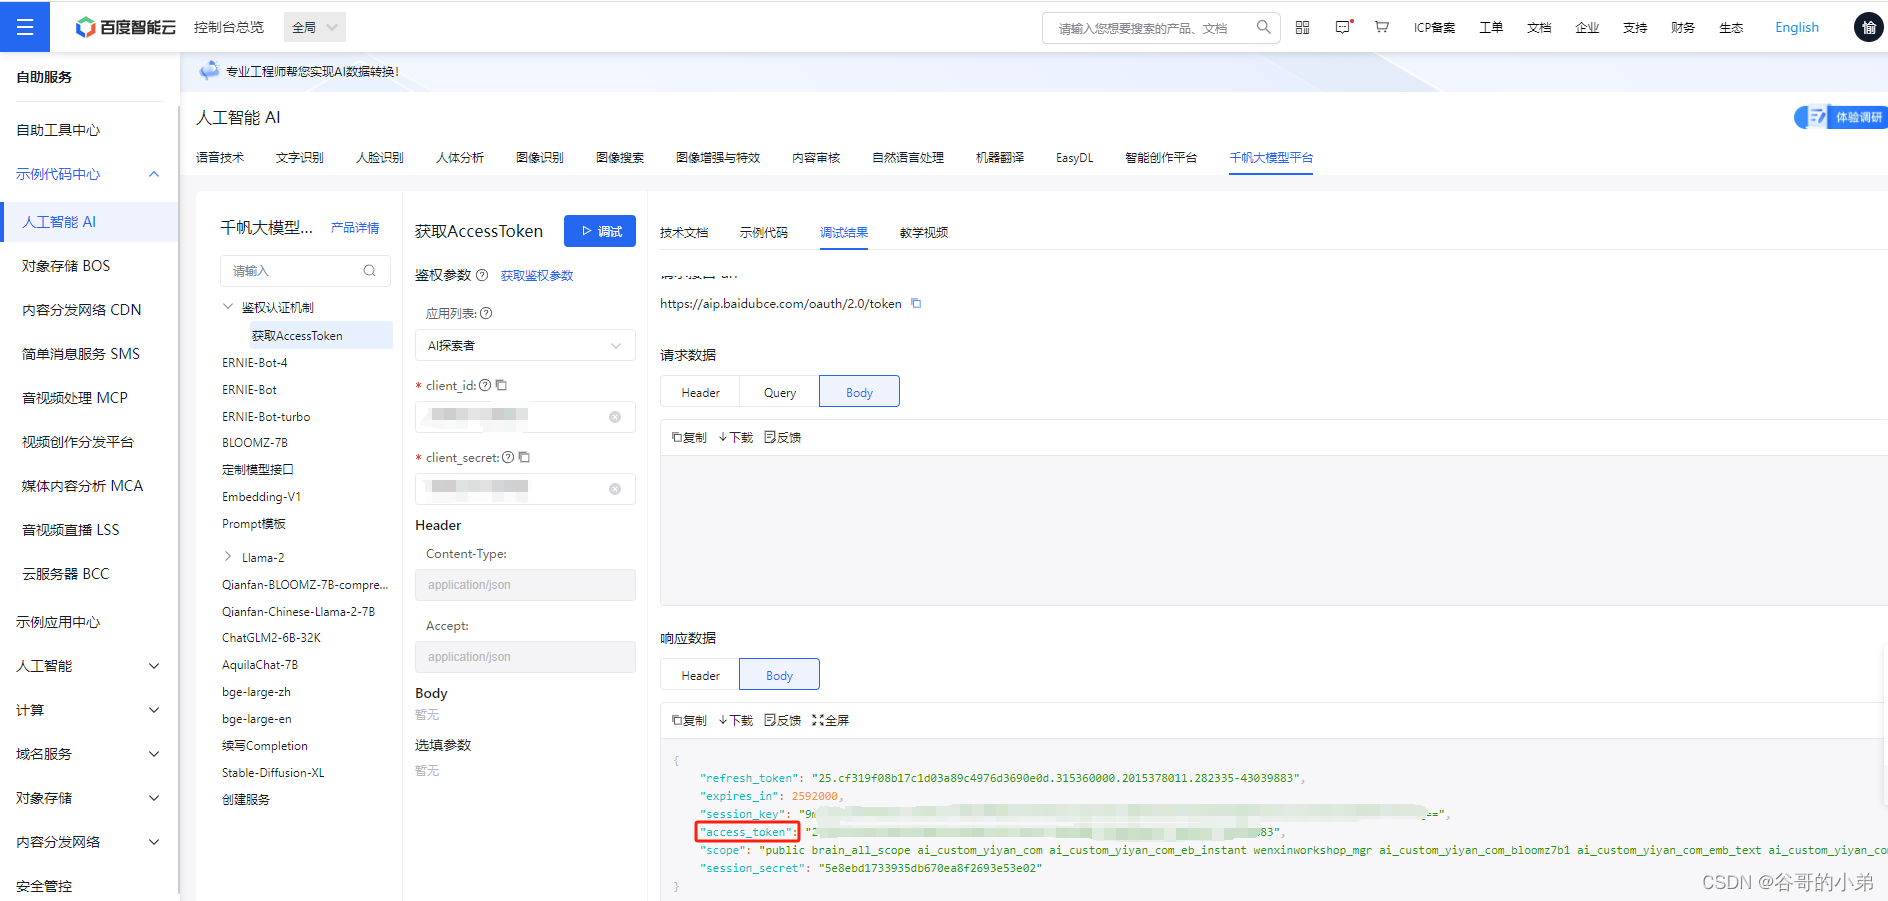Open the 自助工具中心 sidebar item

pyautogui.click(x=58, y=130)
